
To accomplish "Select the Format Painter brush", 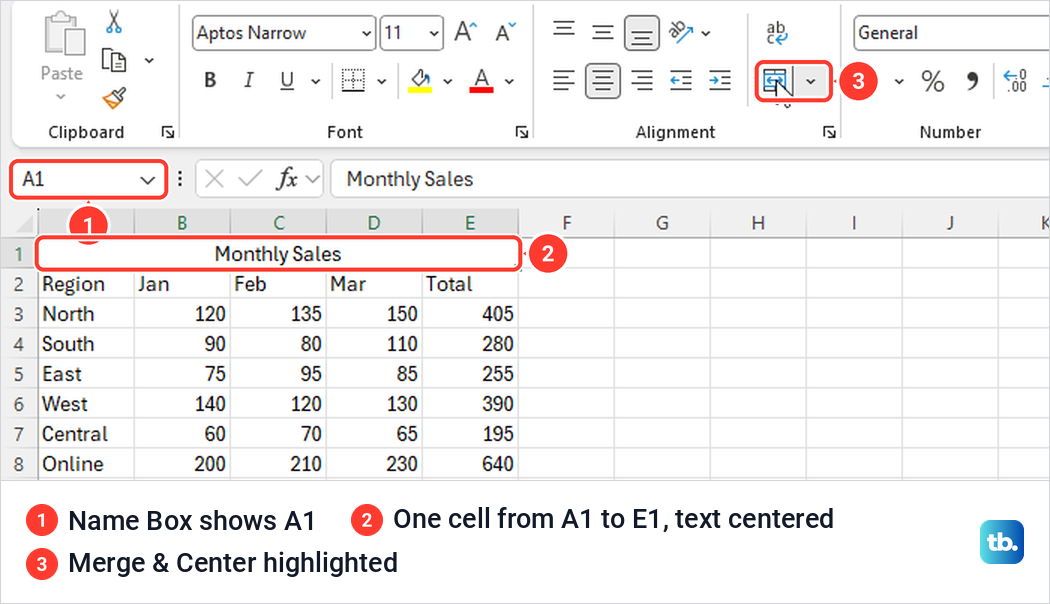I will click(114, 98).
